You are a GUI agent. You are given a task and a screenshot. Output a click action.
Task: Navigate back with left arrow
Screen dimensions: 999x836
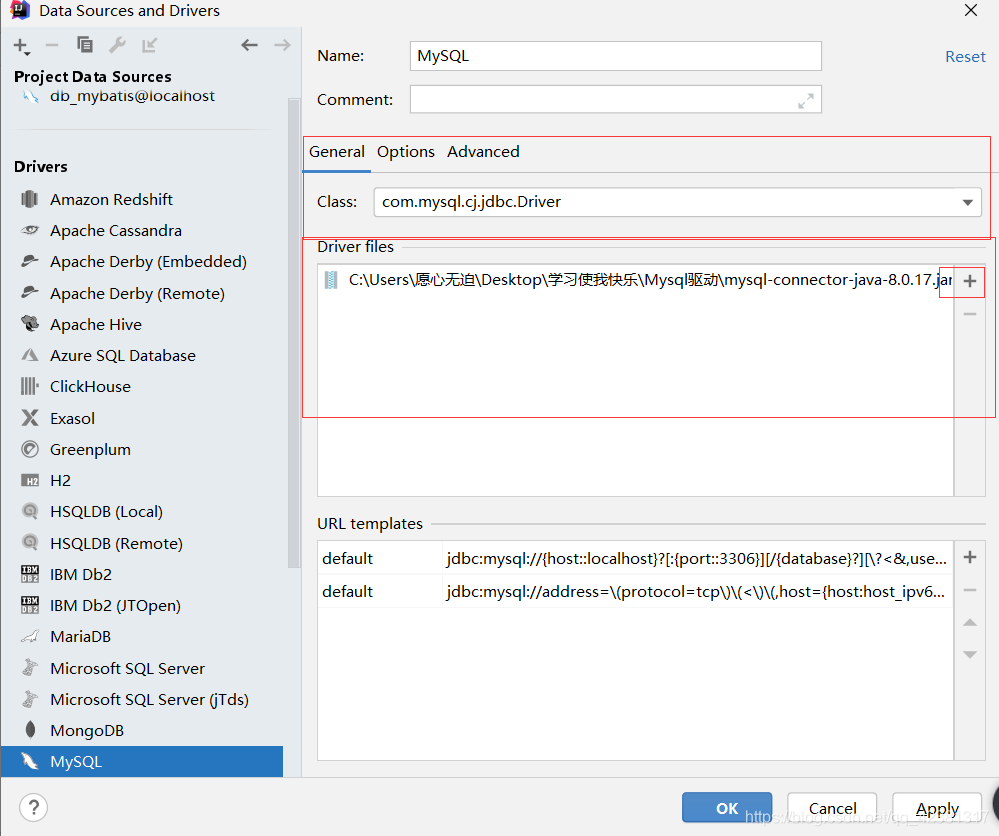tap(249, 45)
